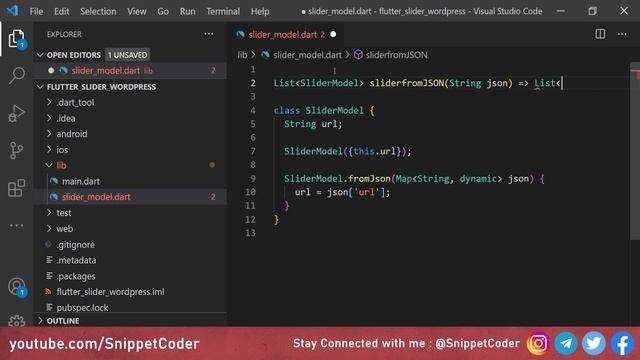
Task: Expand the web folder
Action: pos(49,228)
